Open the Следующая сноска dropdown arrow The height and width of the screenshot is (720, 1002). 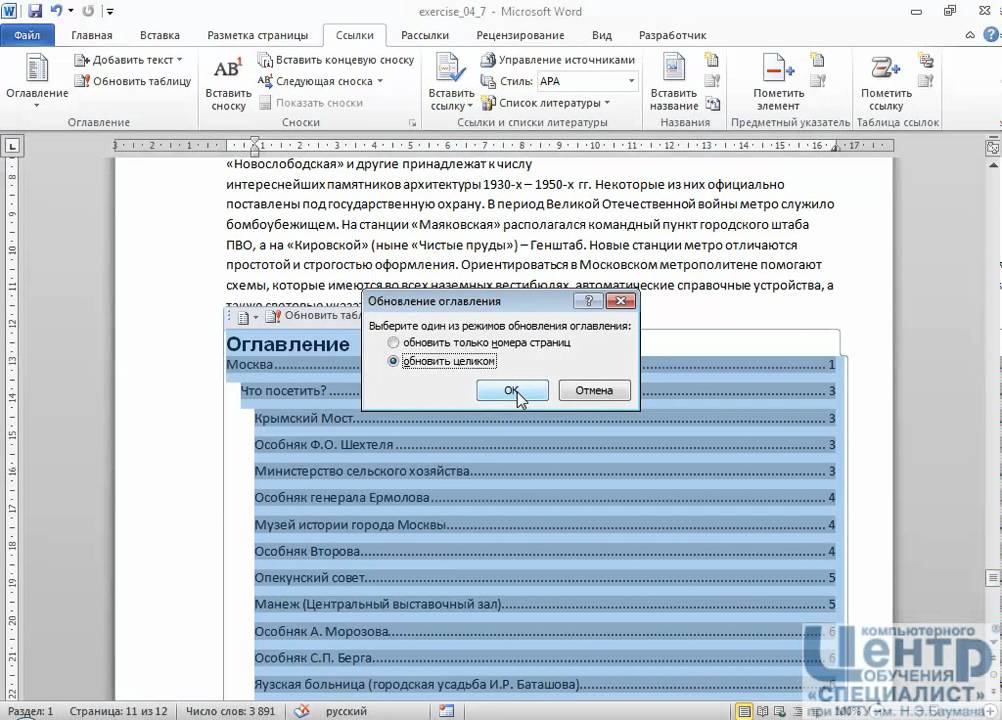(380, 81)
